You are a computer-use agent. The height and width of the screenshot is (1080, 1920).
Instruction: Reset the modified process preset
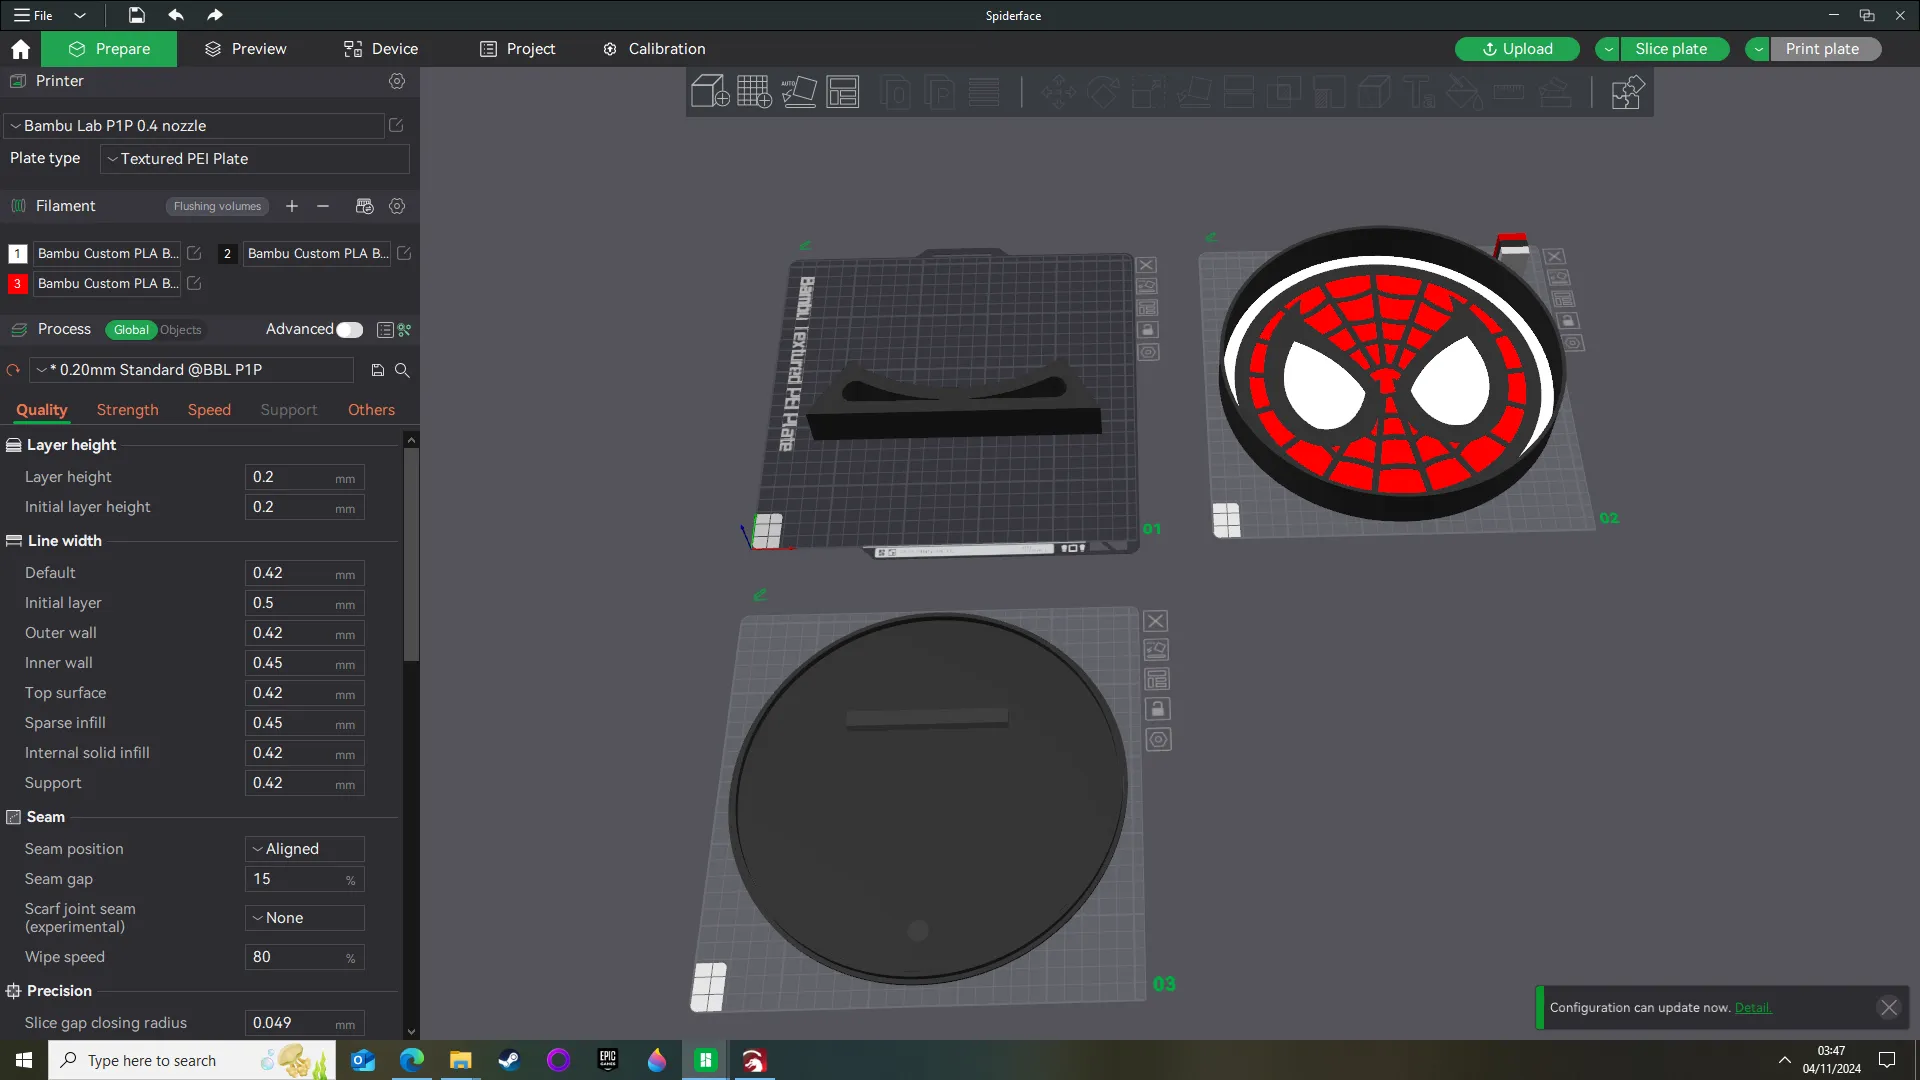13,370
